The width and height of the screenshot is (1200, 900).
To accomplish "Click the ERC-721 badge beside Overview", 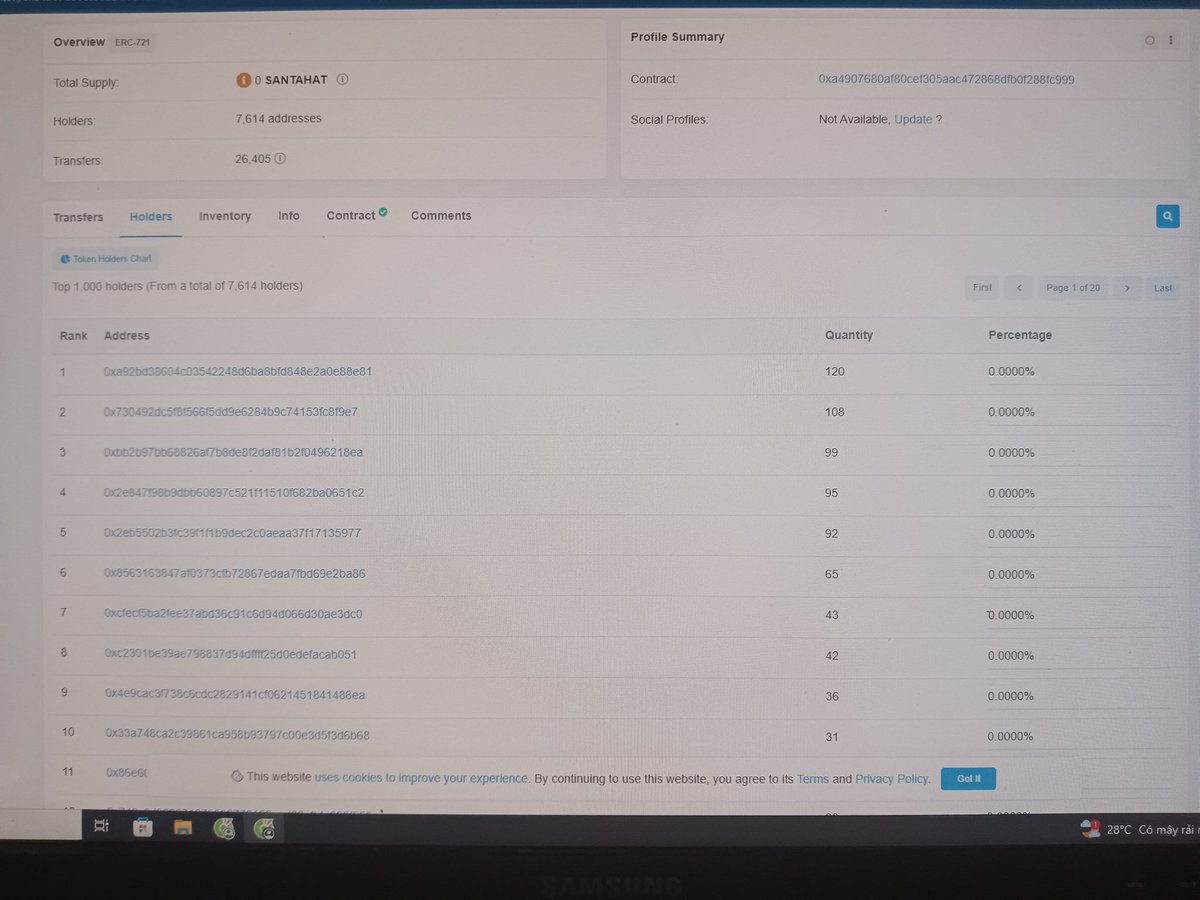I will click(134, 43).
